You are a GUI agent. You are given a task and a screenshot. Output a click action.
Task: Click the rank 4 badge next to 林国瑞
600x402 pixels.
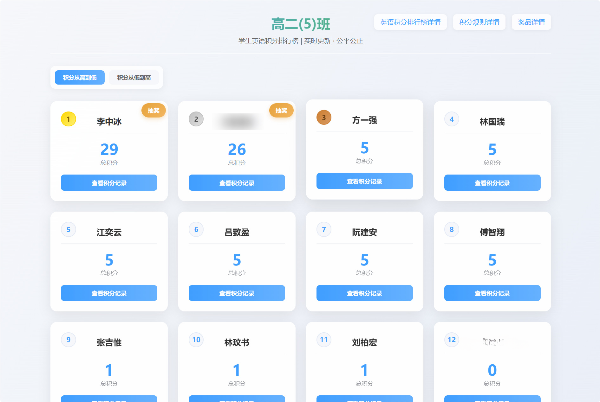coord(452,119)
